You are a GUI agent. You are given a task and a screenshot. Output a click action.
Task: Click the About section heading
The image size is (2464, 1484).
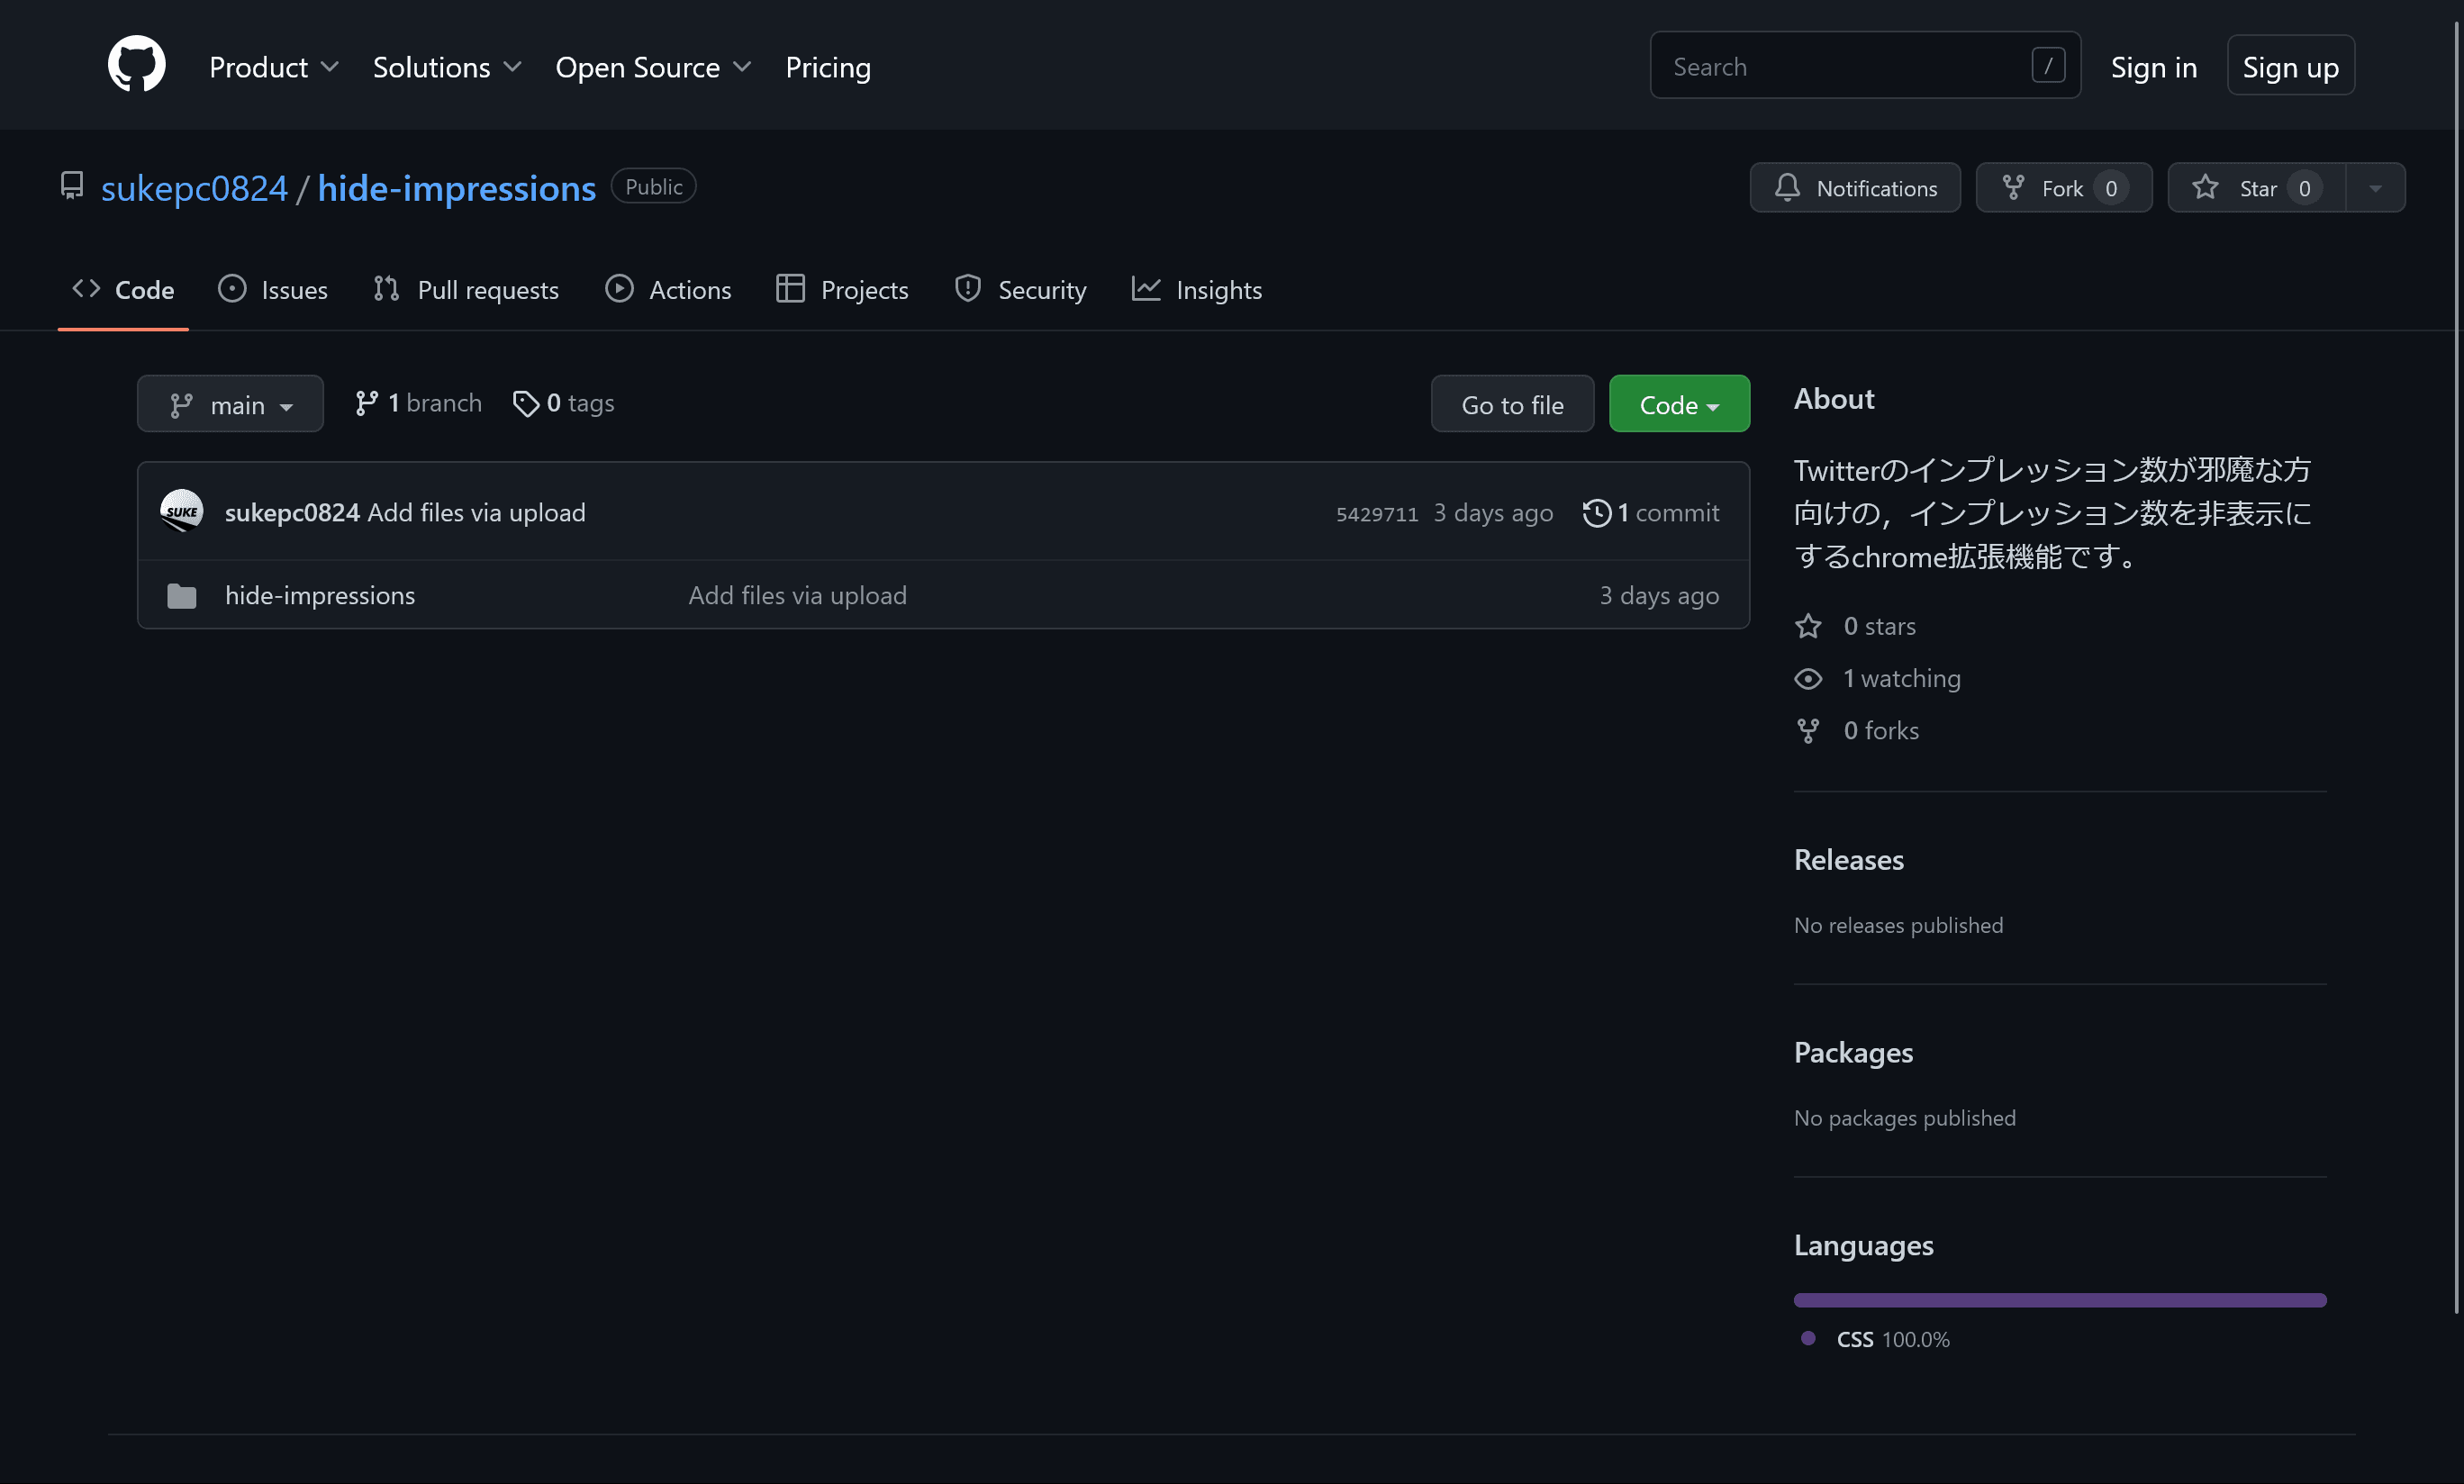click(x=1834, y=399)
